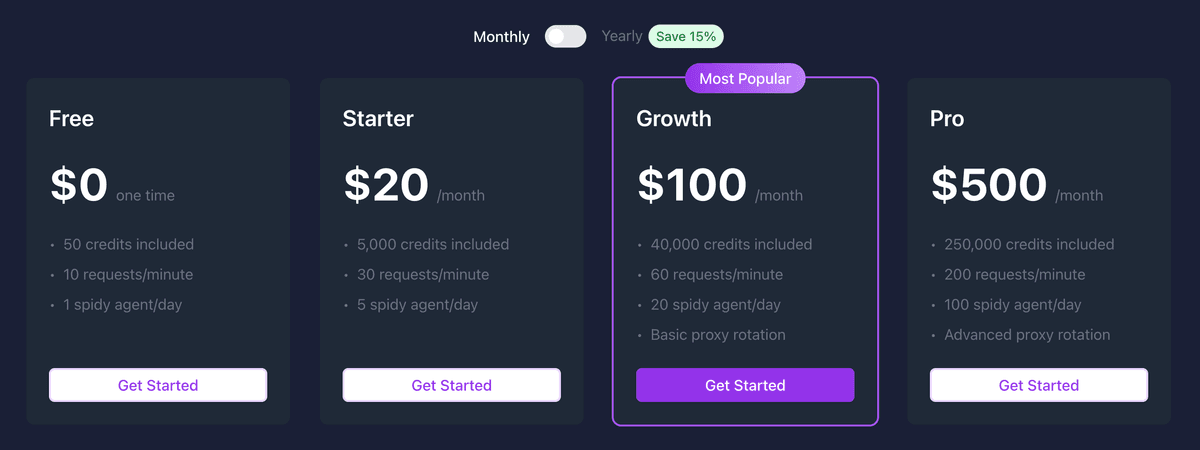This screenshot has width=1200, height=450.
Task: Click the $500 Pro price
Action: click(x=988, y=186)
